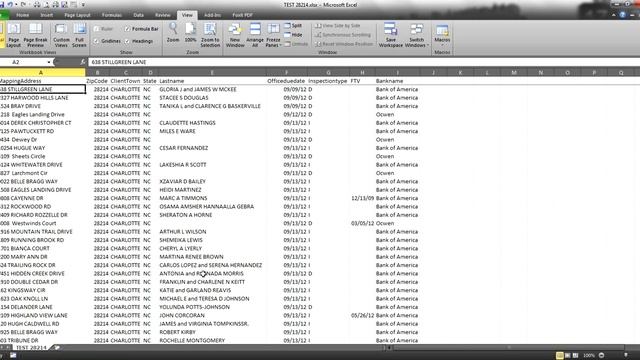Open Page Break Preview view

pyautogui.click(x=35, y=35)
